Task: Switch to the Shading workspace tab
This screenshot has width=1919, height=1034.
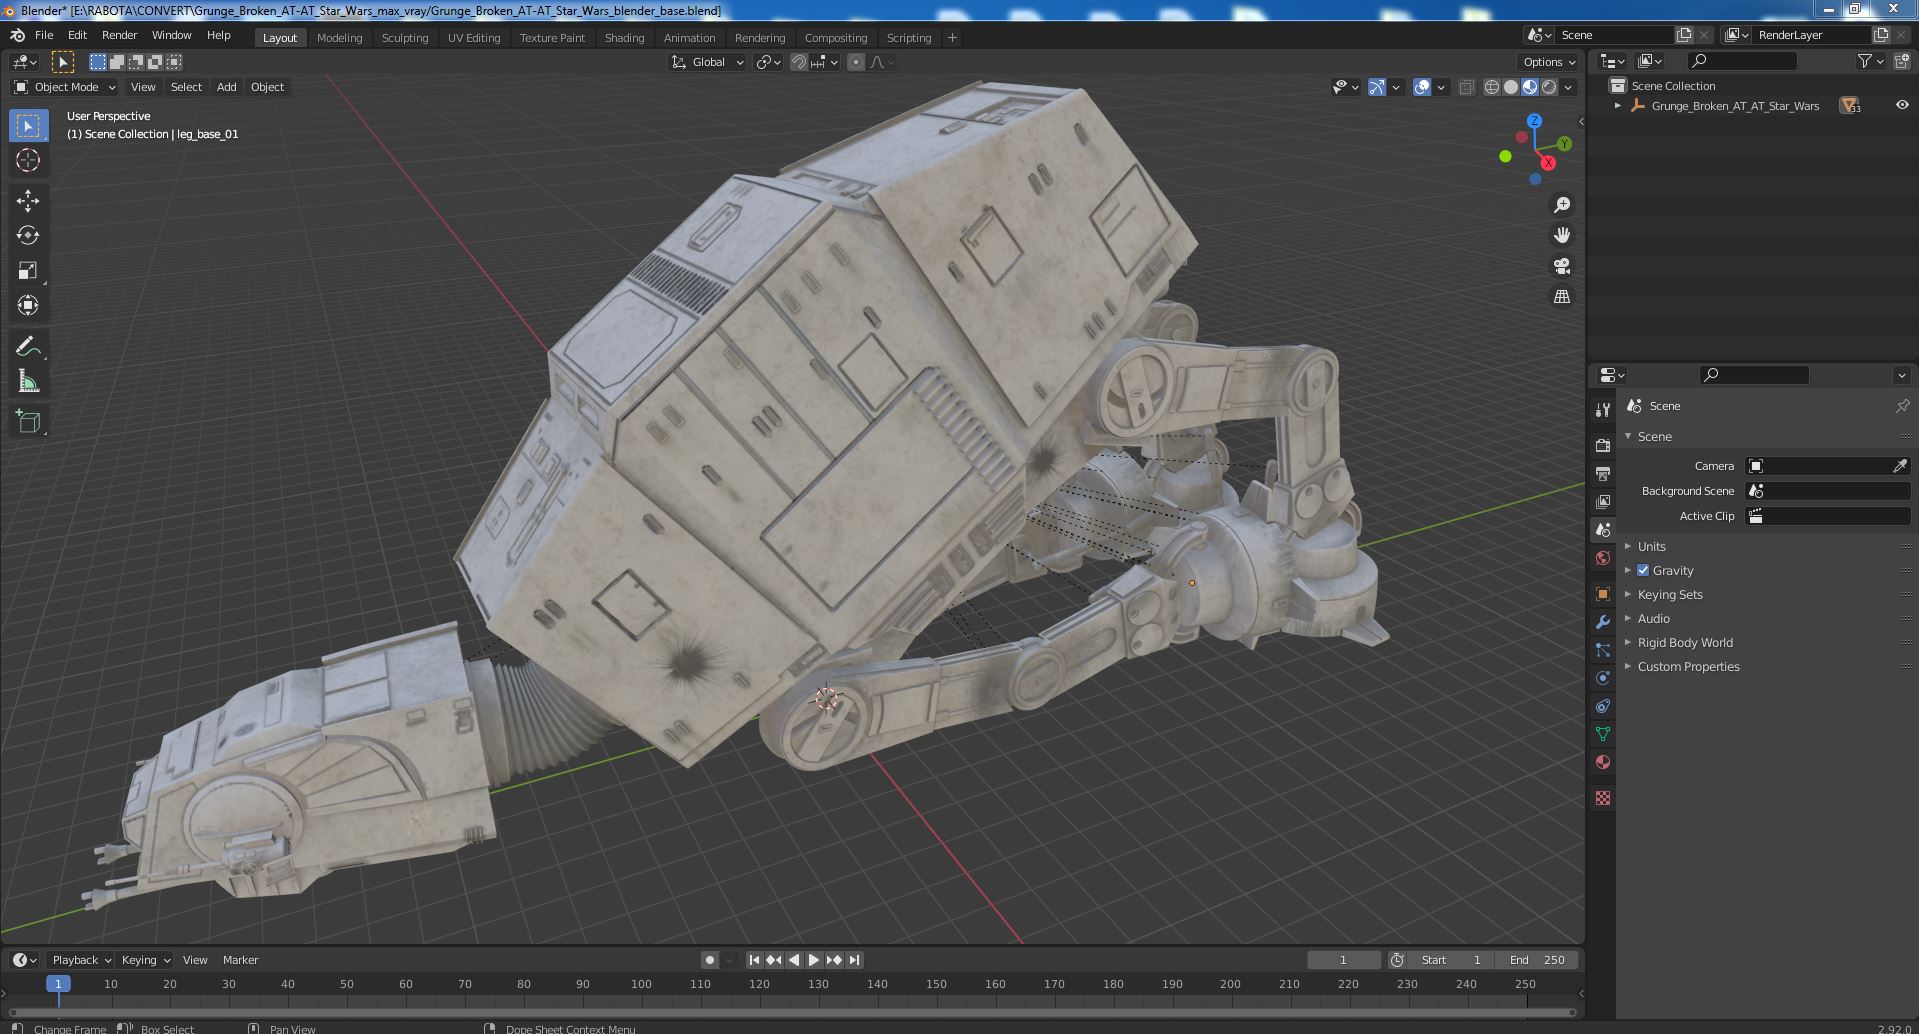Action: [x=624, y=38]
